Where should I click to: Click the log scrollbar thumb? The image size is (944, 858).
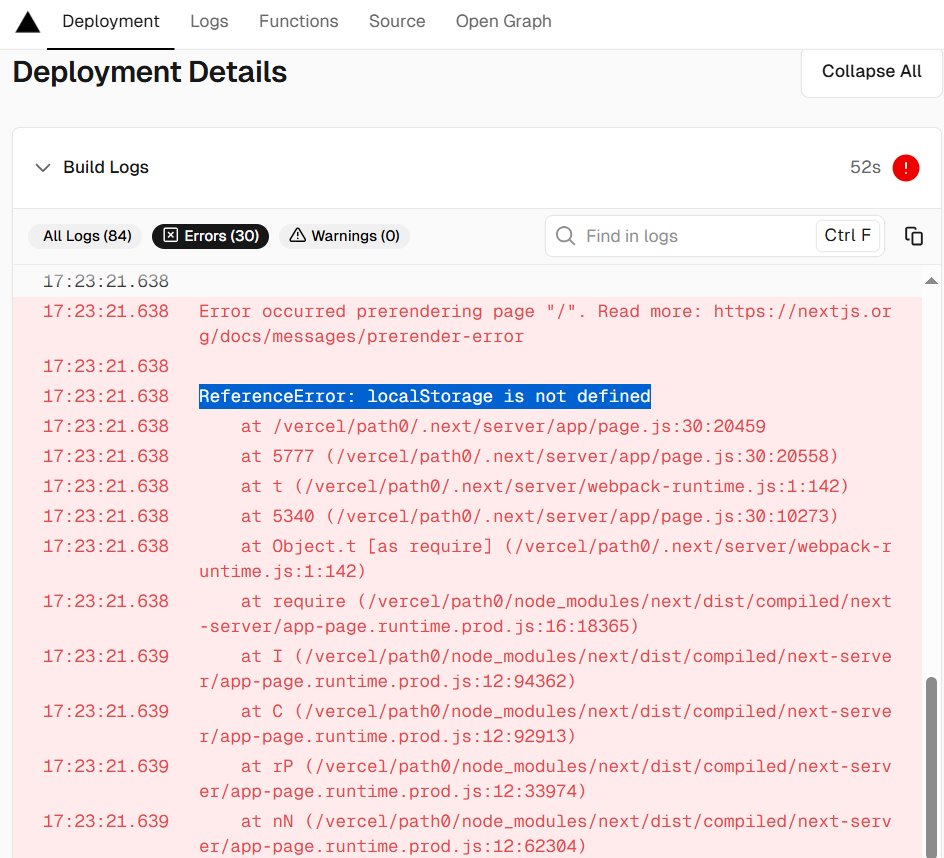pos(931,768)
